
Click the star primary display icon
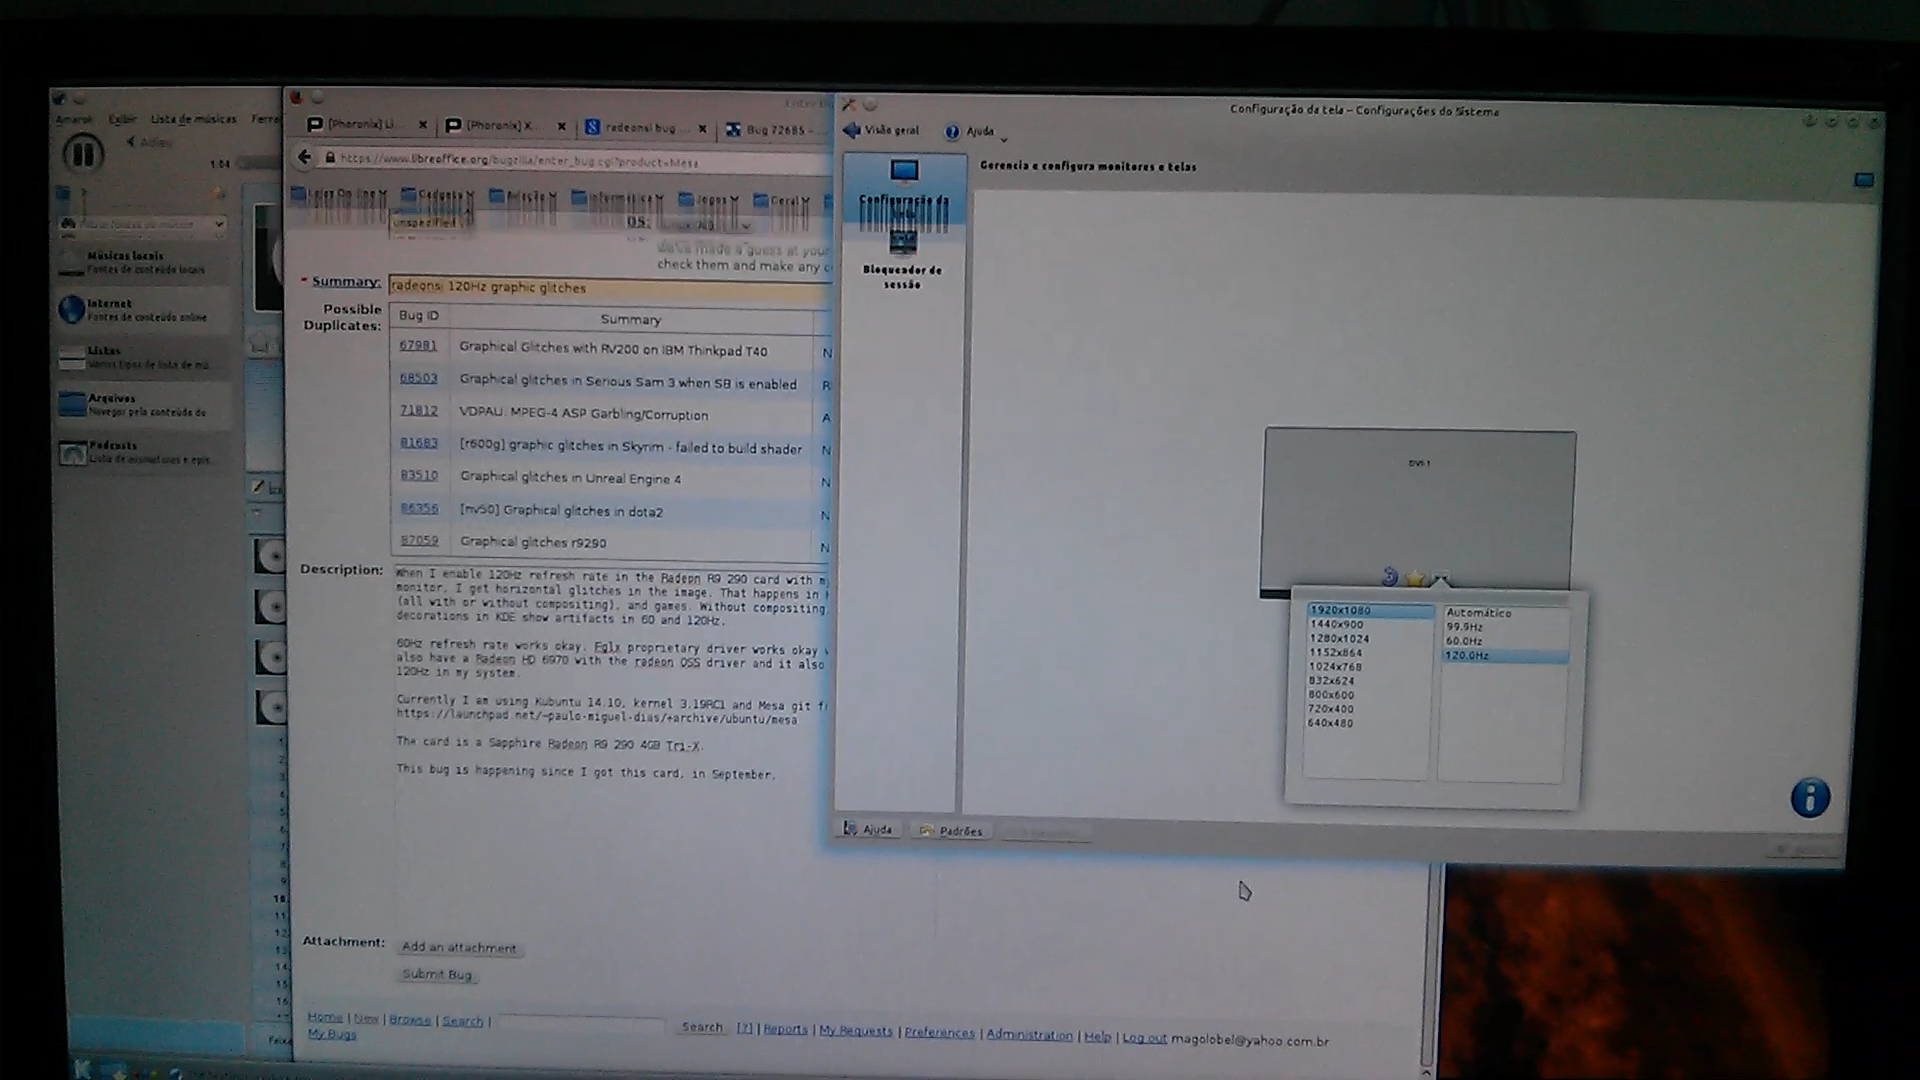click(x=1414, y=578)
